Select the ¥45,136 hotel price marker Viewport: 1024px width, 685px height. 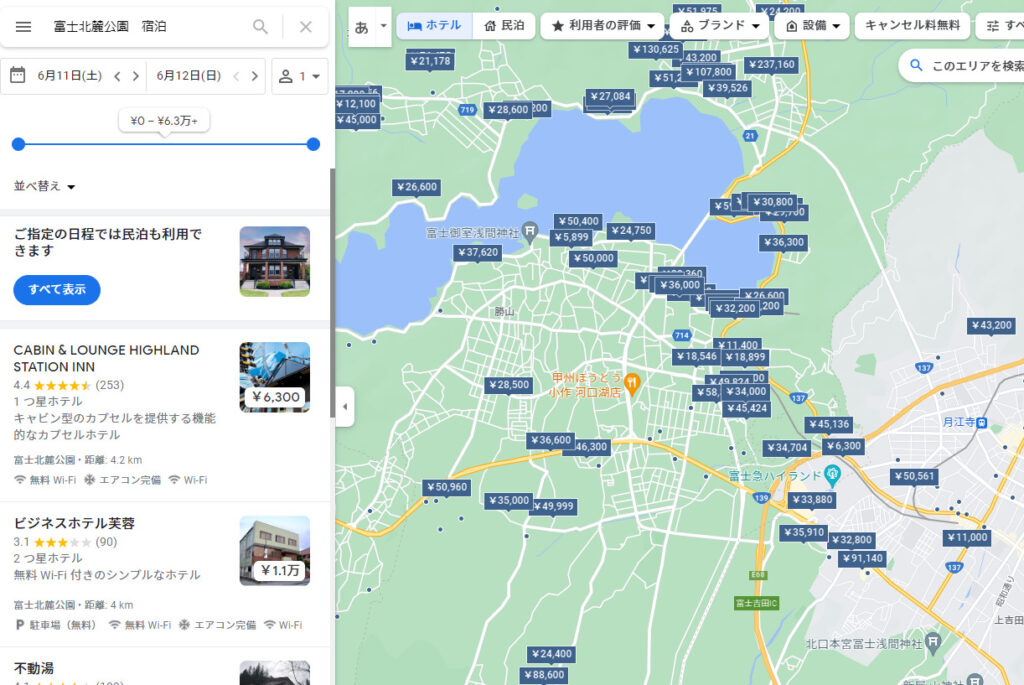pyautogui.click(x=829, y=424)
